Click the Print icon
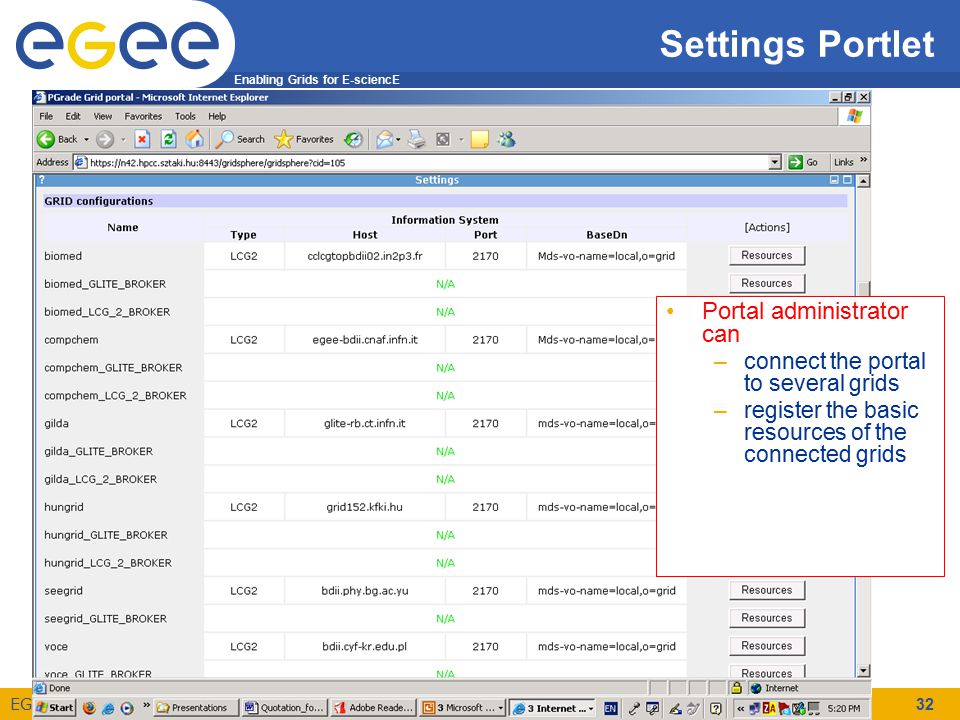The width and height of the screenshot is (960, 720). tap(417, 140)
